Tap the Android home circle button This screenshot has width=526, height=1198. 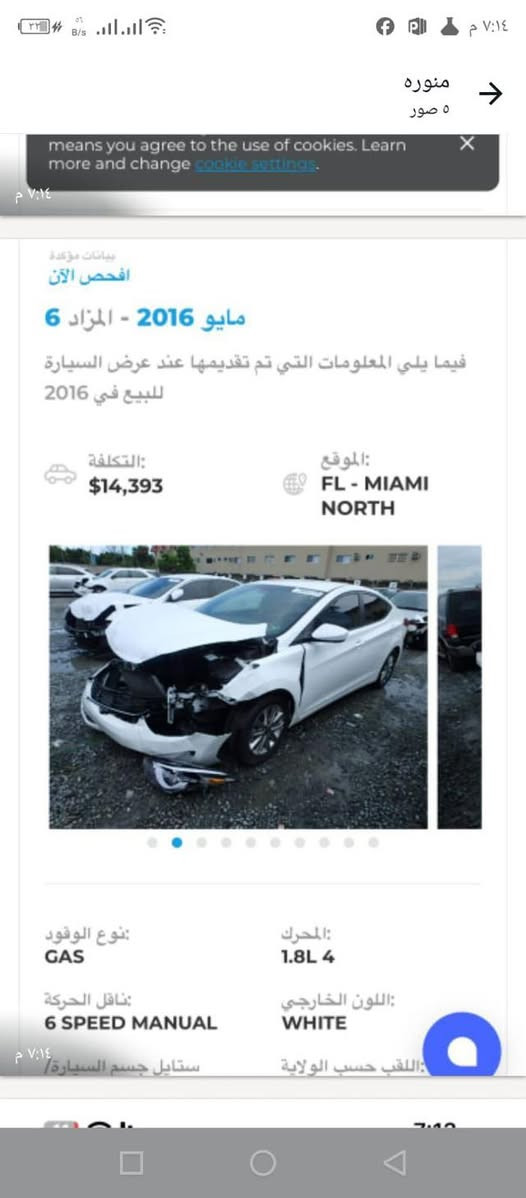tap(263, 1163)
